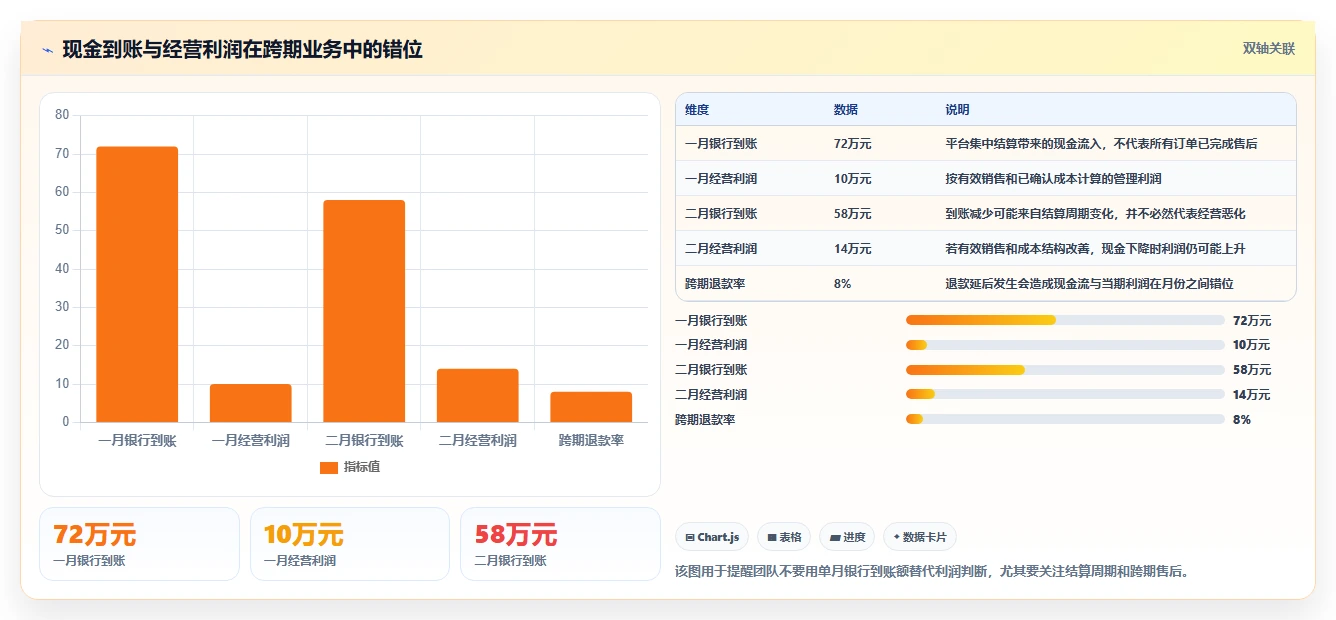Viewport: 1336px width, 620px height.
Task: Click the 跨期退款率 x-axis label
Action: (591, 441)
